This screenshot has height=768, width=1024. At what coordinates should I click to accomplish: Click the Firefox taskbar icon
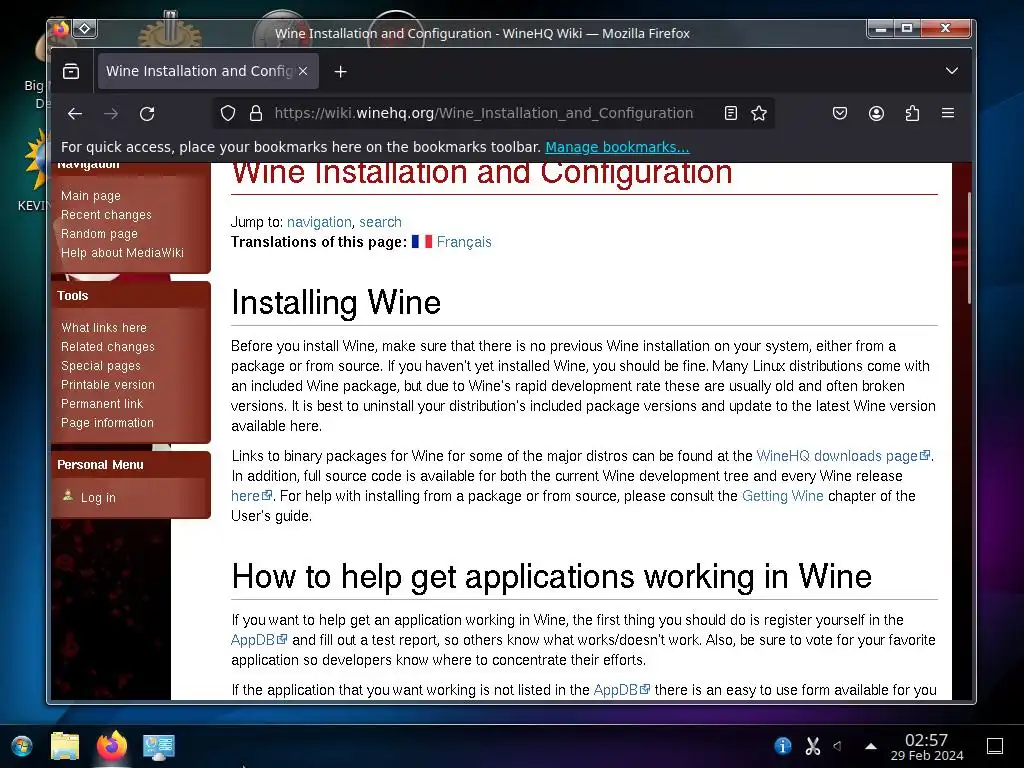tap(112, 746)
